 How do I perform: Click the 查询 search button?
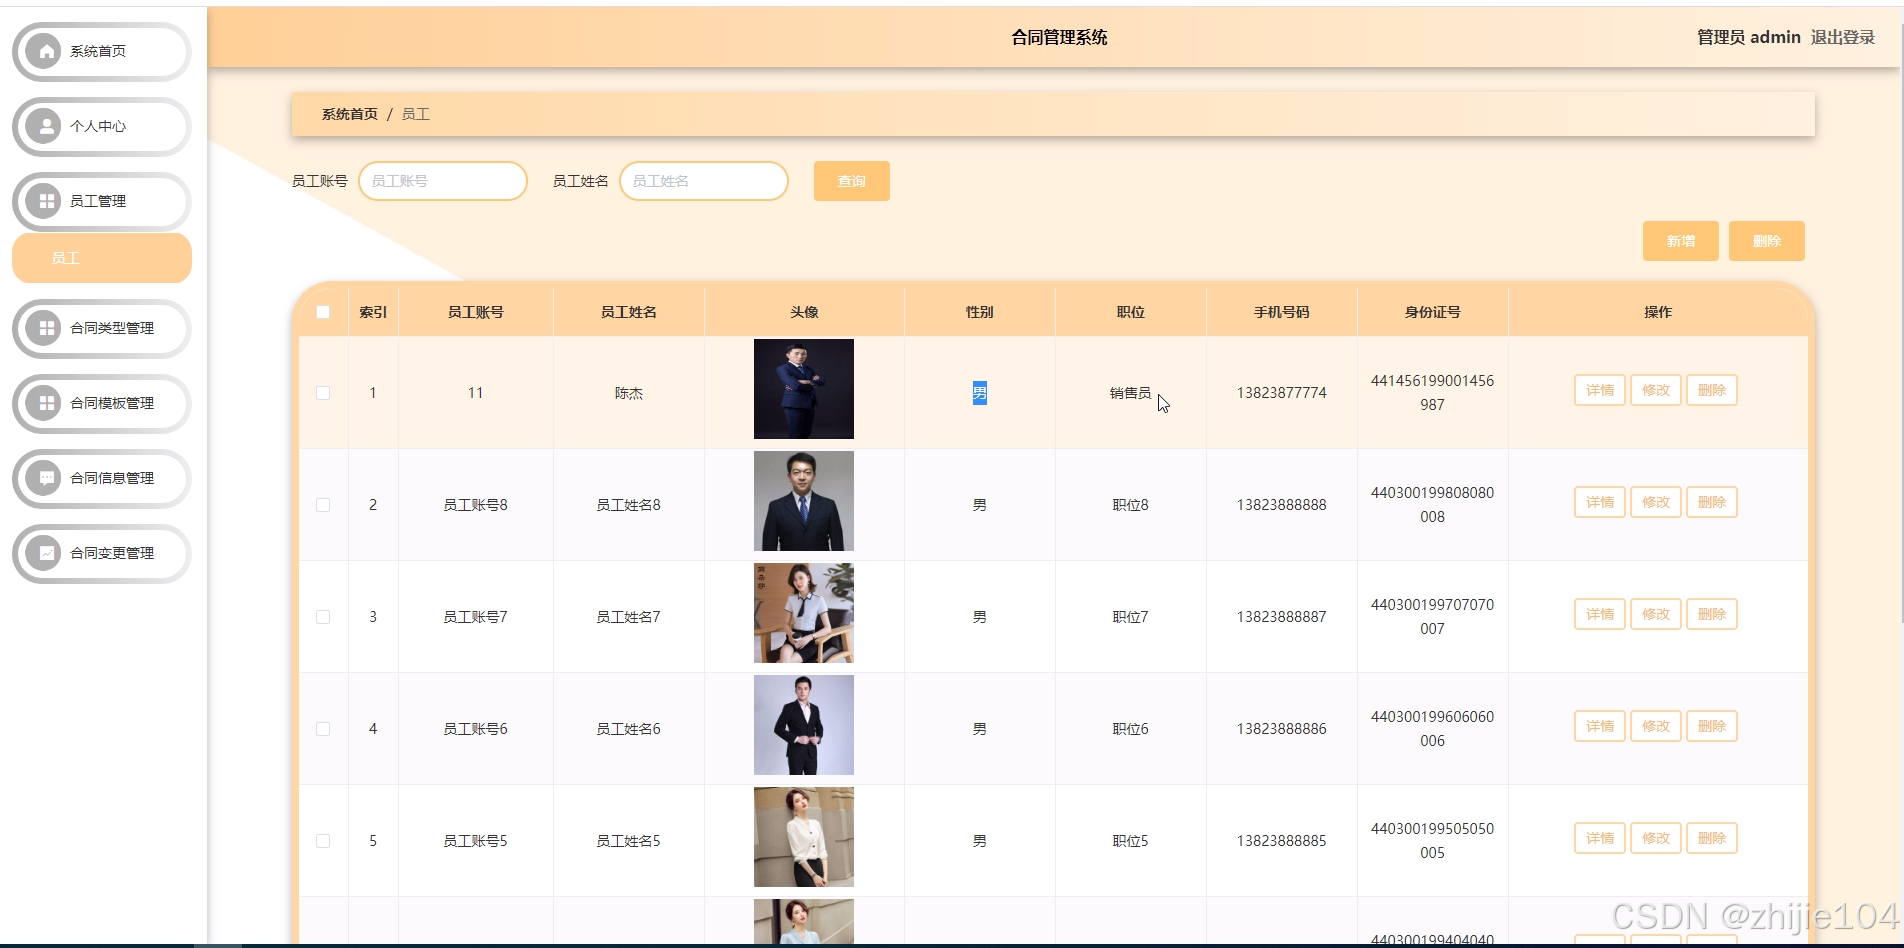[852, 181]
